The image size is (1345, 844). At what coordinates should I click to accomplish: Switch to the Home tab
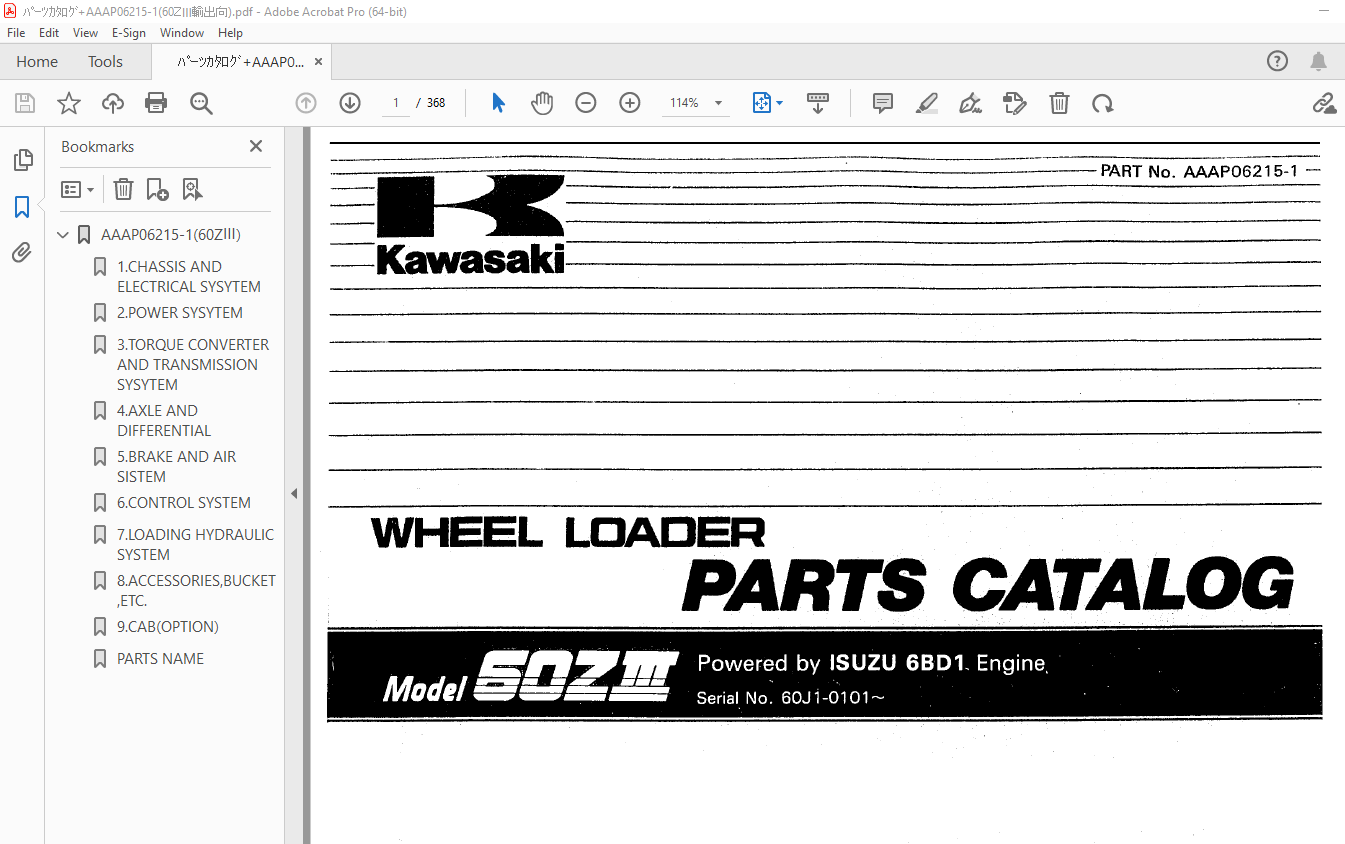coord(37,61)
